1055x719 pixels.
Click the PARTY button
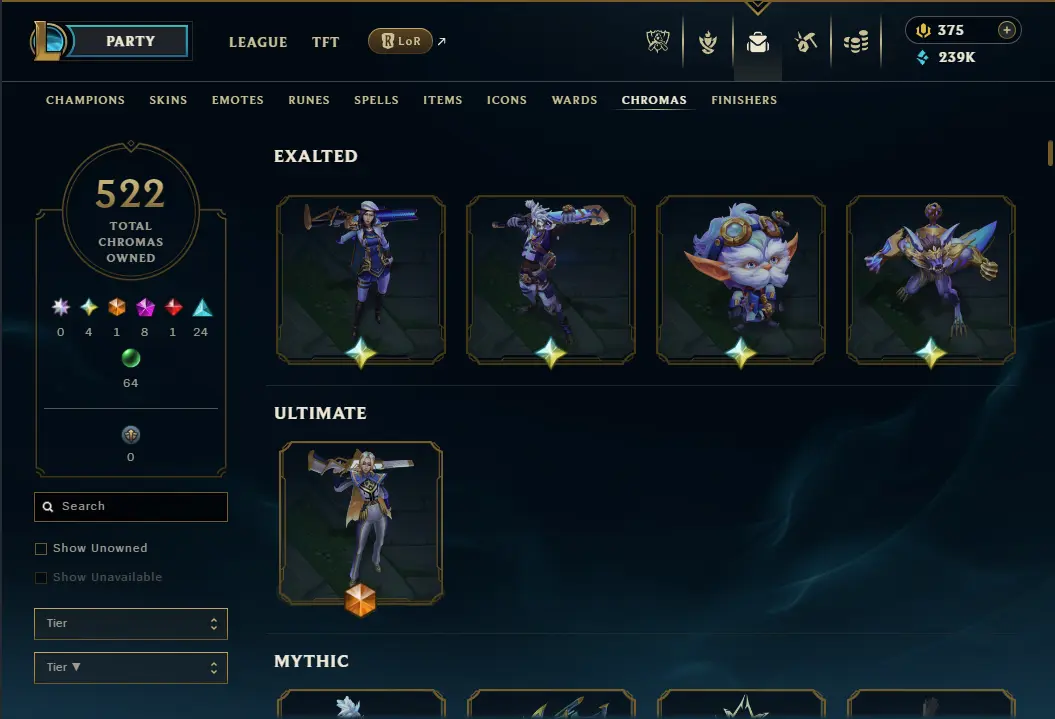(130, 41)
